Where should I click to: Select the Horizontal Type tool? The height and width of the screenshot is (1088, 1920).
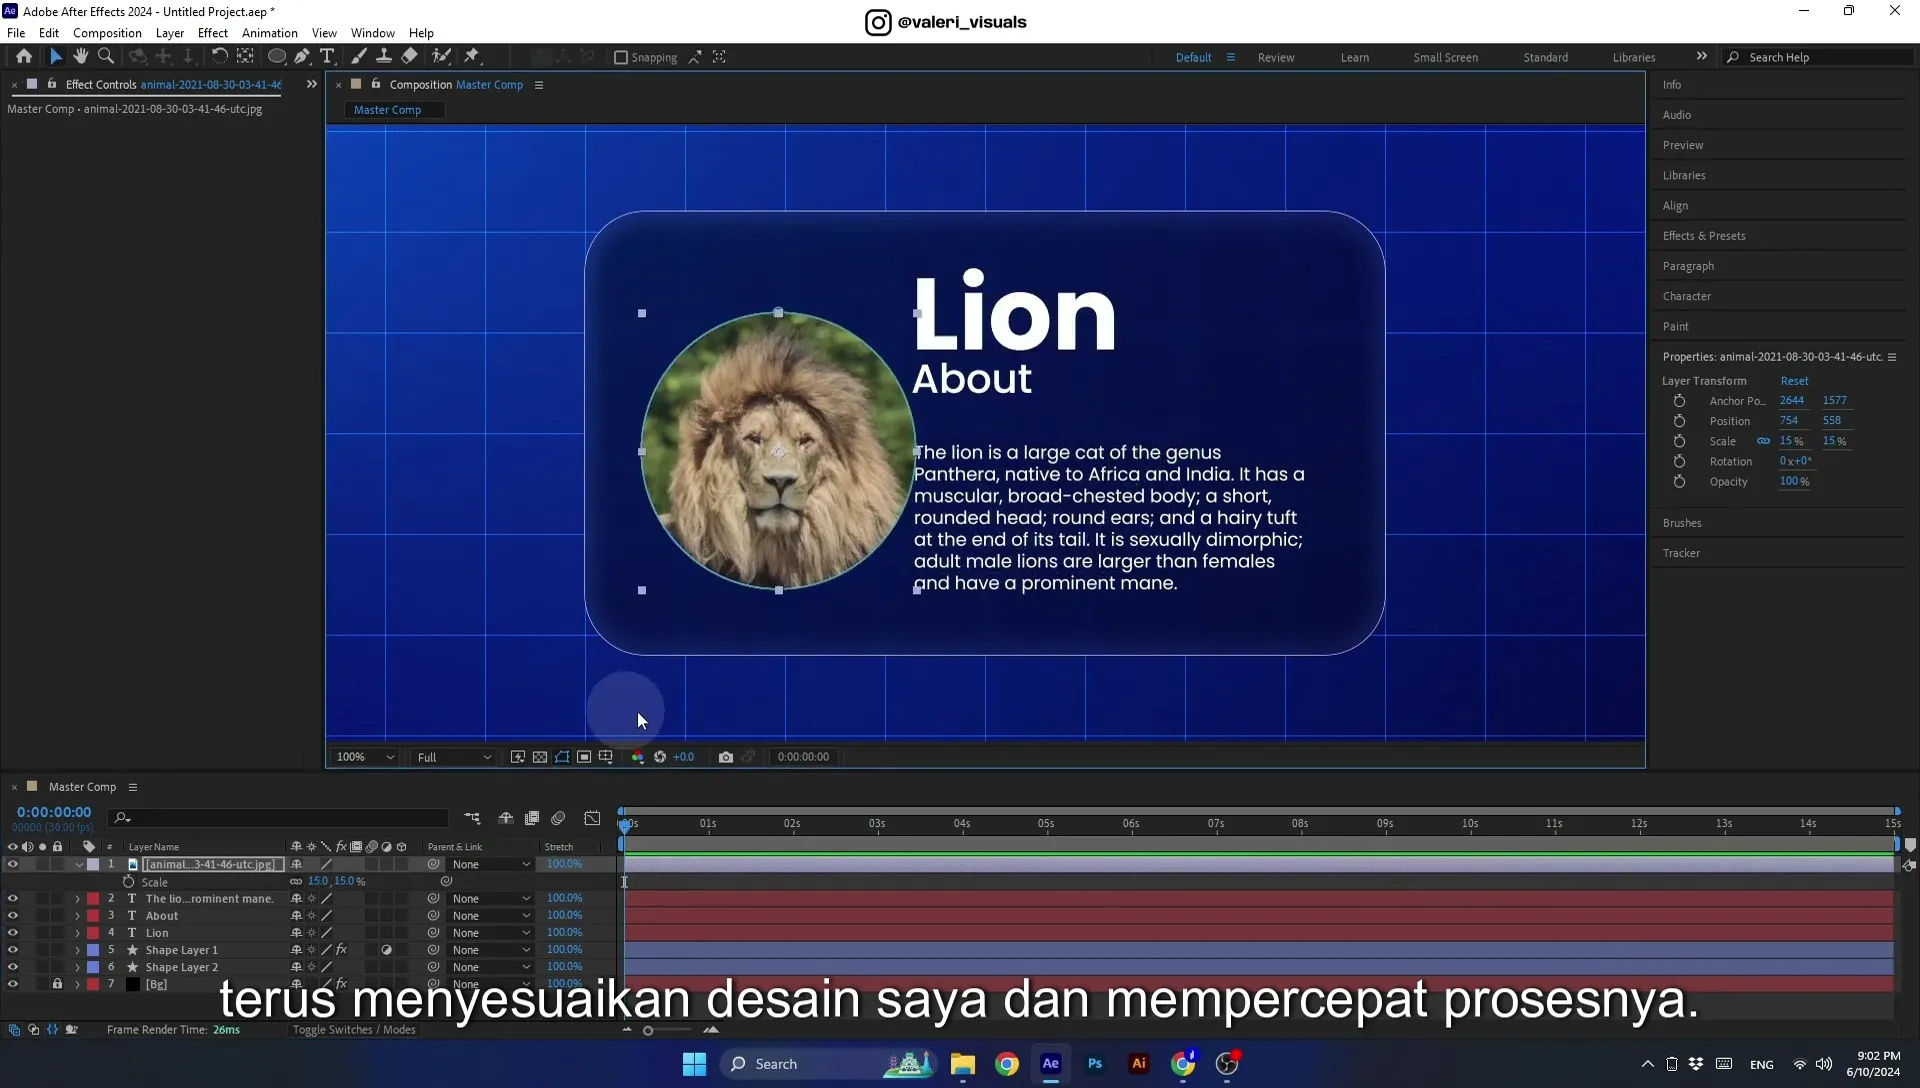click(327, 57)
